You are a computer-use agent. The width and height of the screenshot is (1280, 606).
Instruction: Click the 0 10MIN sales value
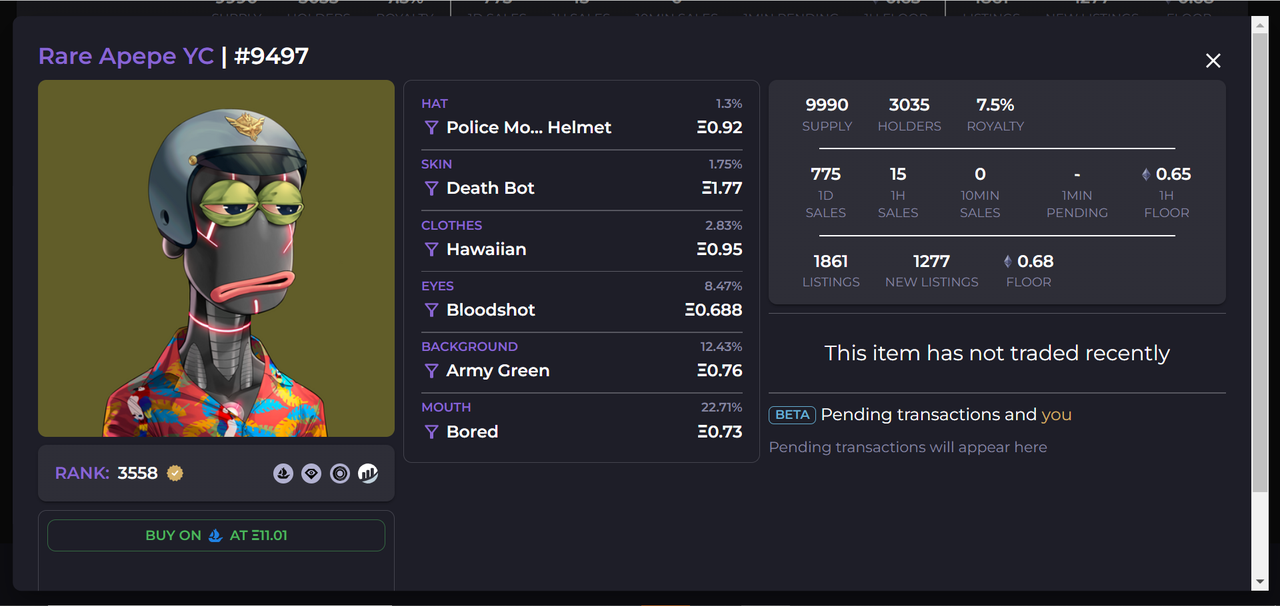980,174
